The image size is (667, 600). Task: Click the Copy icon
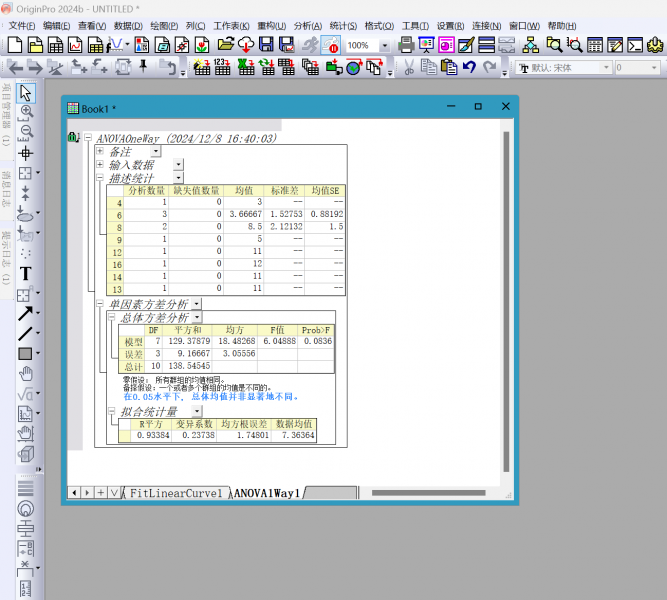[428, 67]
